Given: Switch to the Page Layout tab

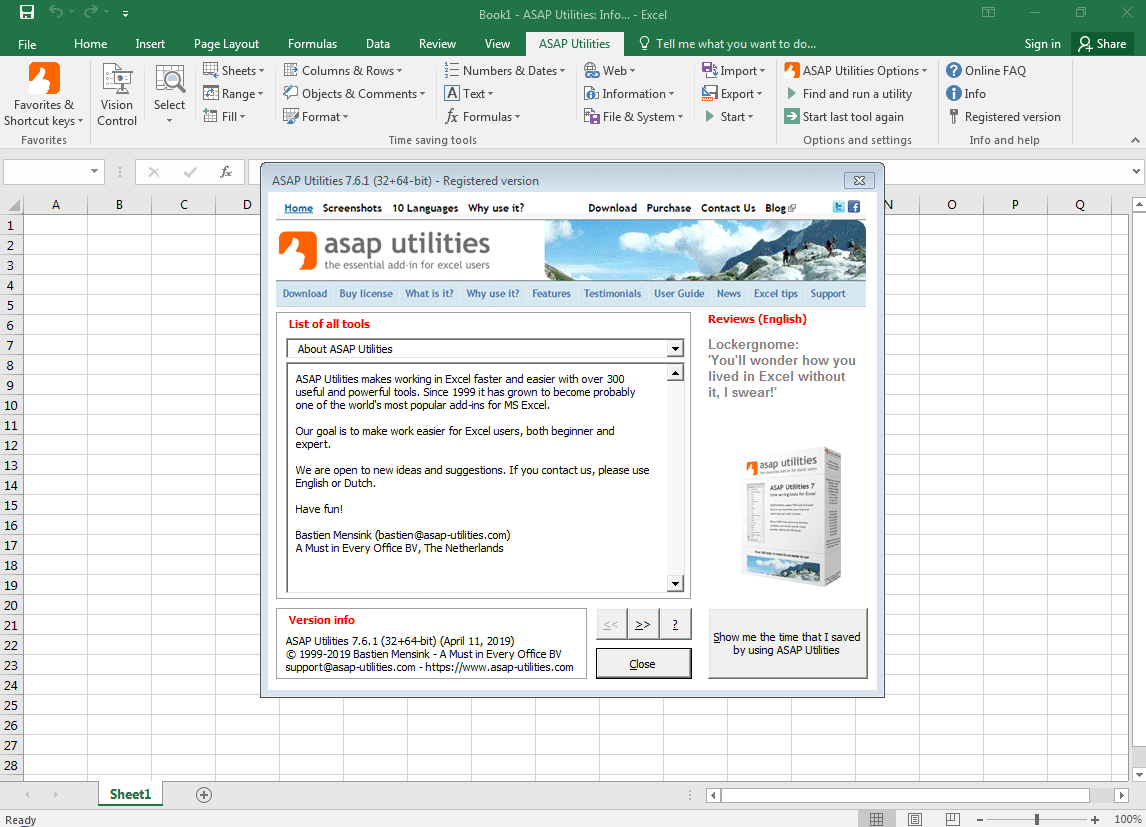Looking at the screenshot, I should click(x=226, y=44).
